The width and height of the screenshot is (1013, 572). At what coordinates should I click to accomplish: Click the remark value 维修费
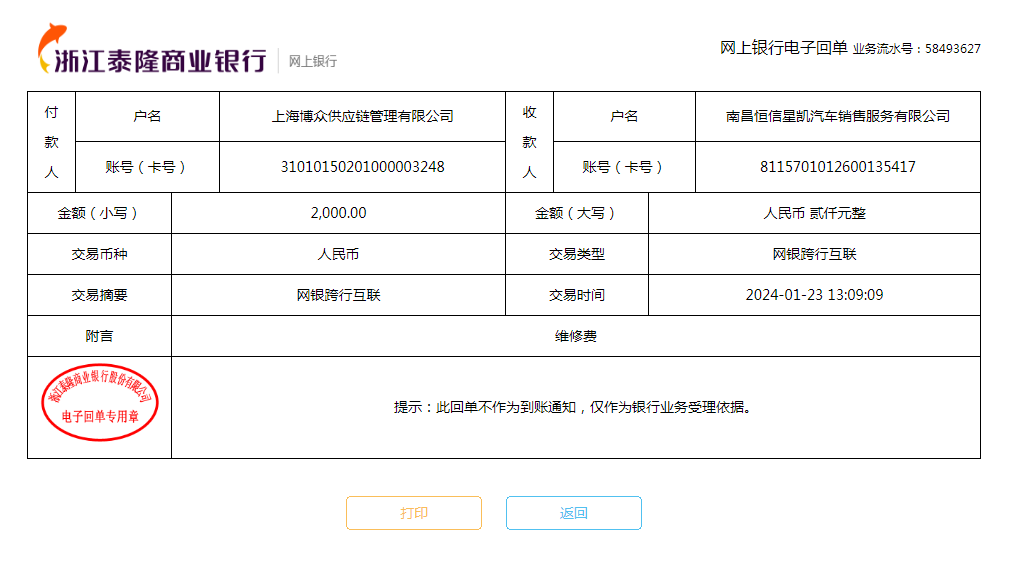[575, 336]
